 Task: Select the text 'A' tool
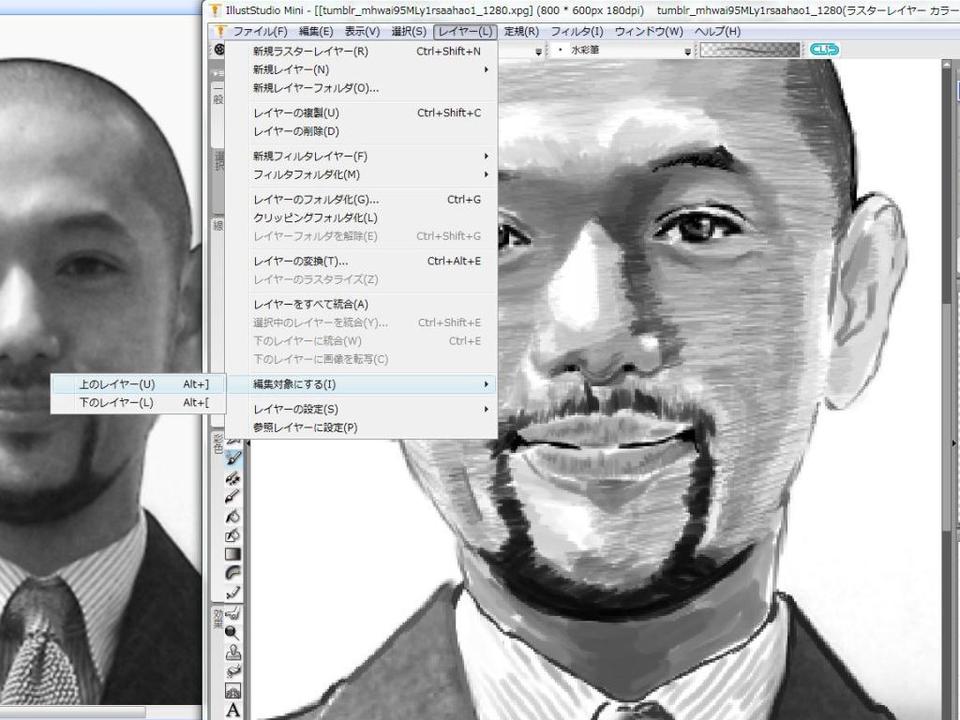pos(233,710)
